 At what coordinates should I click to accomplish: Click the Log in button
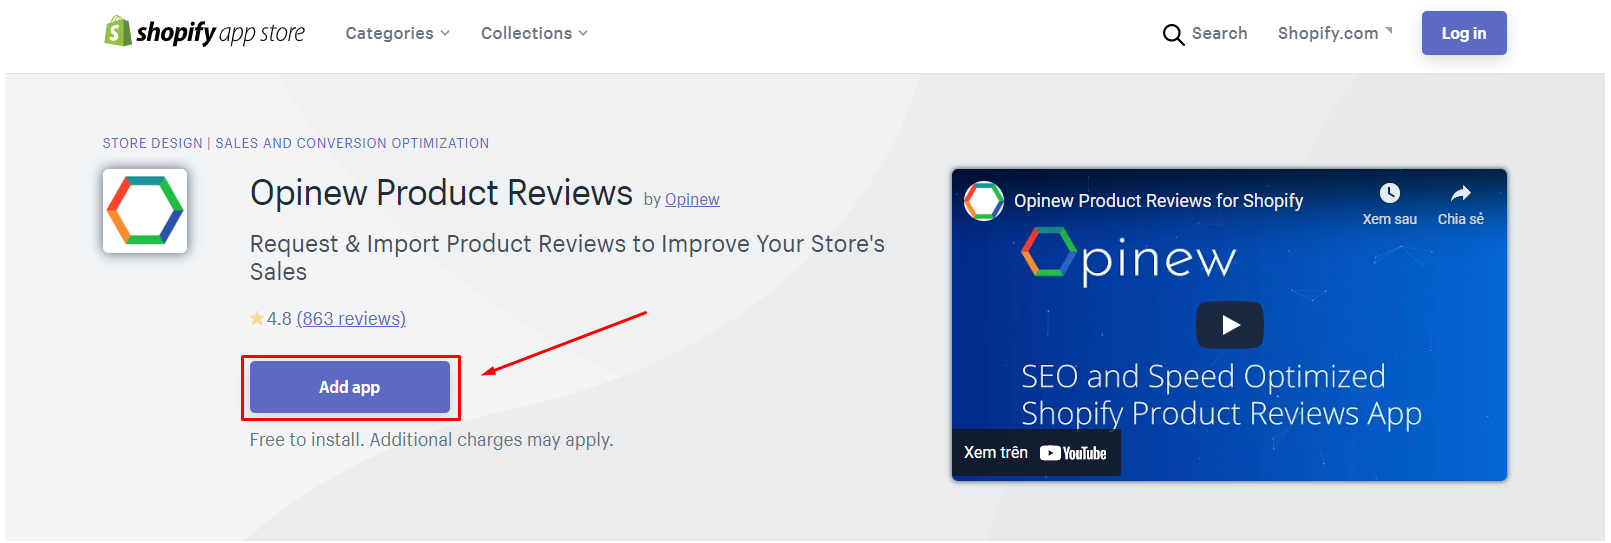tap(1464, 33)
